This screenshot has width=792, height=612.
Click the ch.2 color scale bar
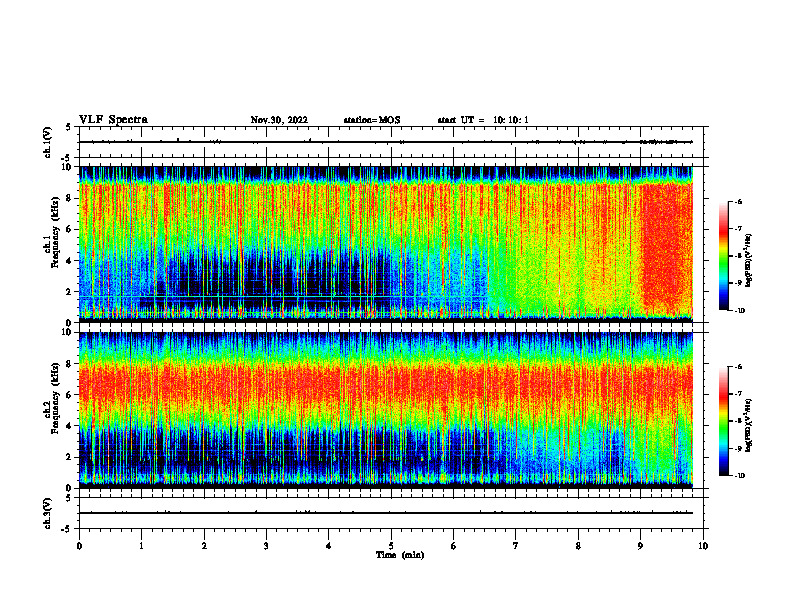coord(724,421)
